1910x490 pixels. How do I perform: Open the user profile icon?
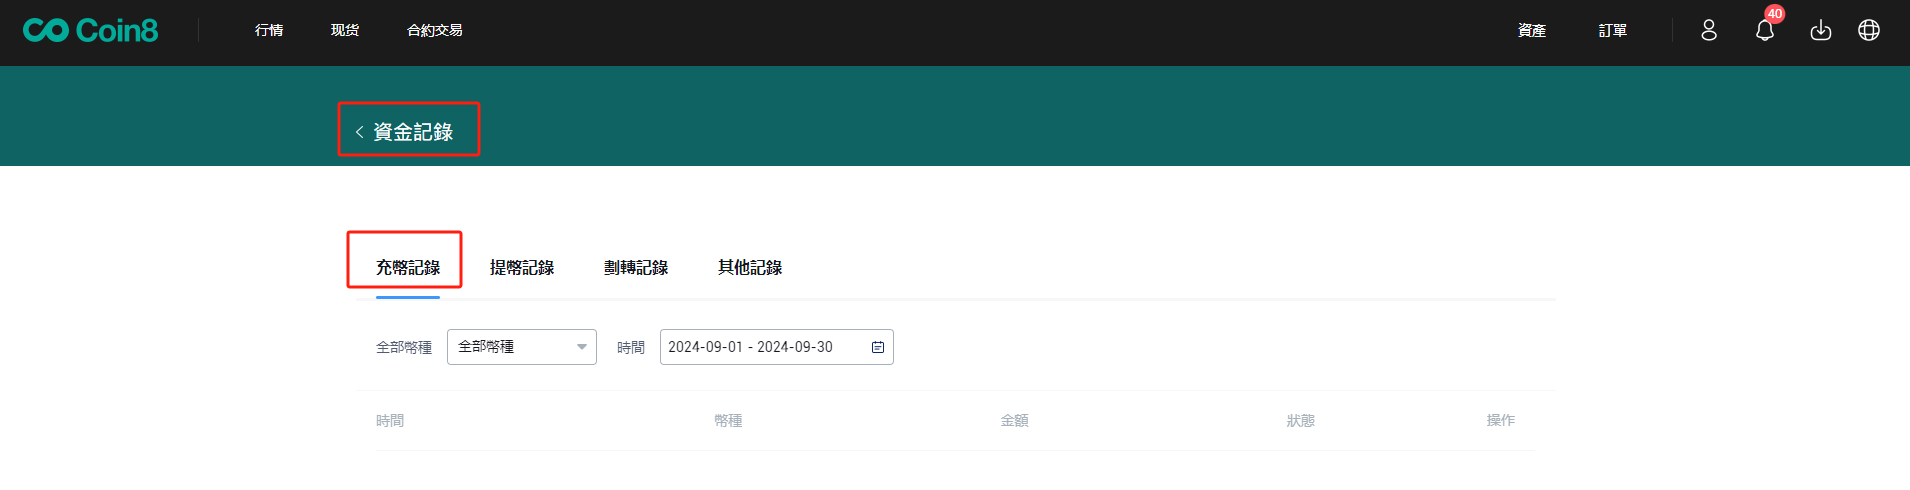[x=1709, y=31]
